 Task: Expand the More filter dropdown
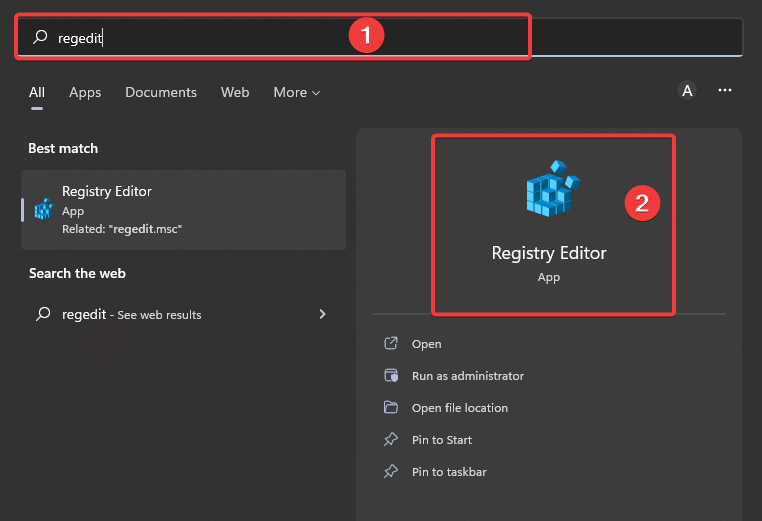(297, 92)
